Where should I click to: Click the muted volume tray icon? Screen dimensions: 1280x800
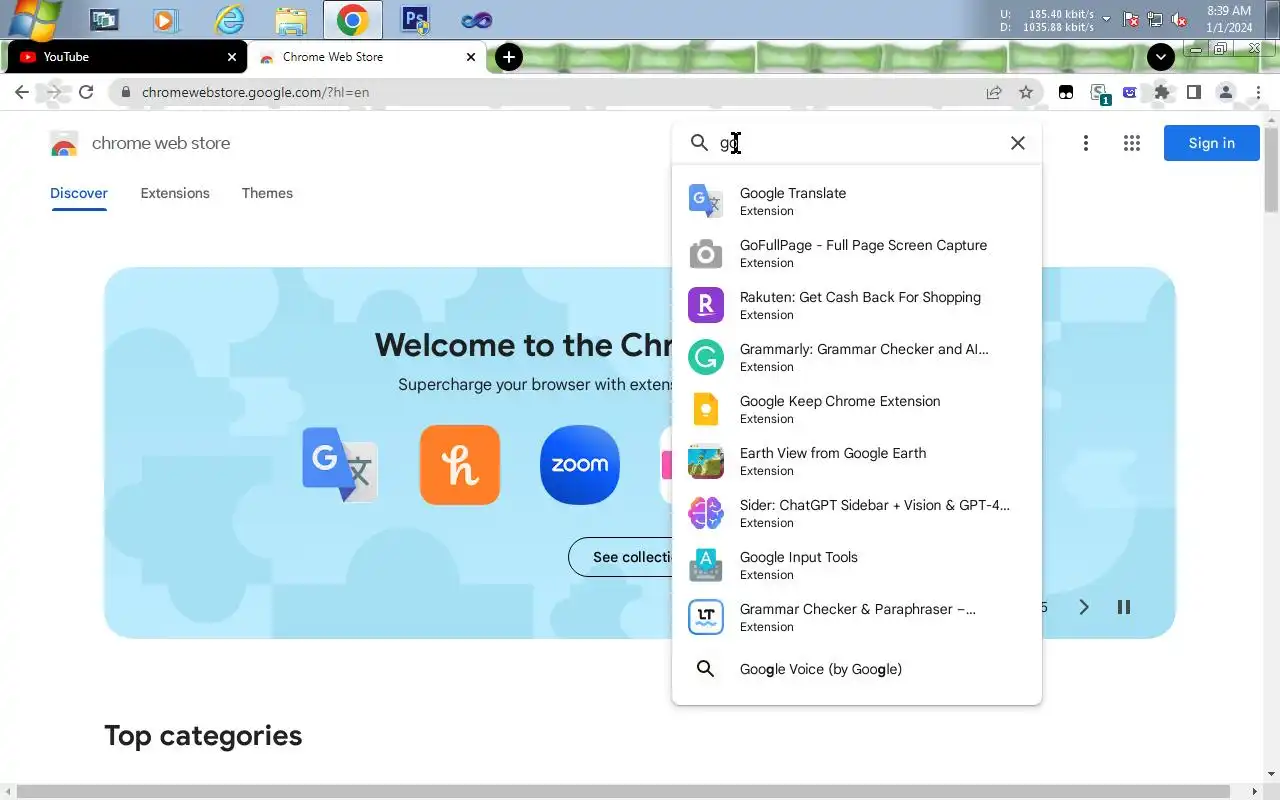1180,19
